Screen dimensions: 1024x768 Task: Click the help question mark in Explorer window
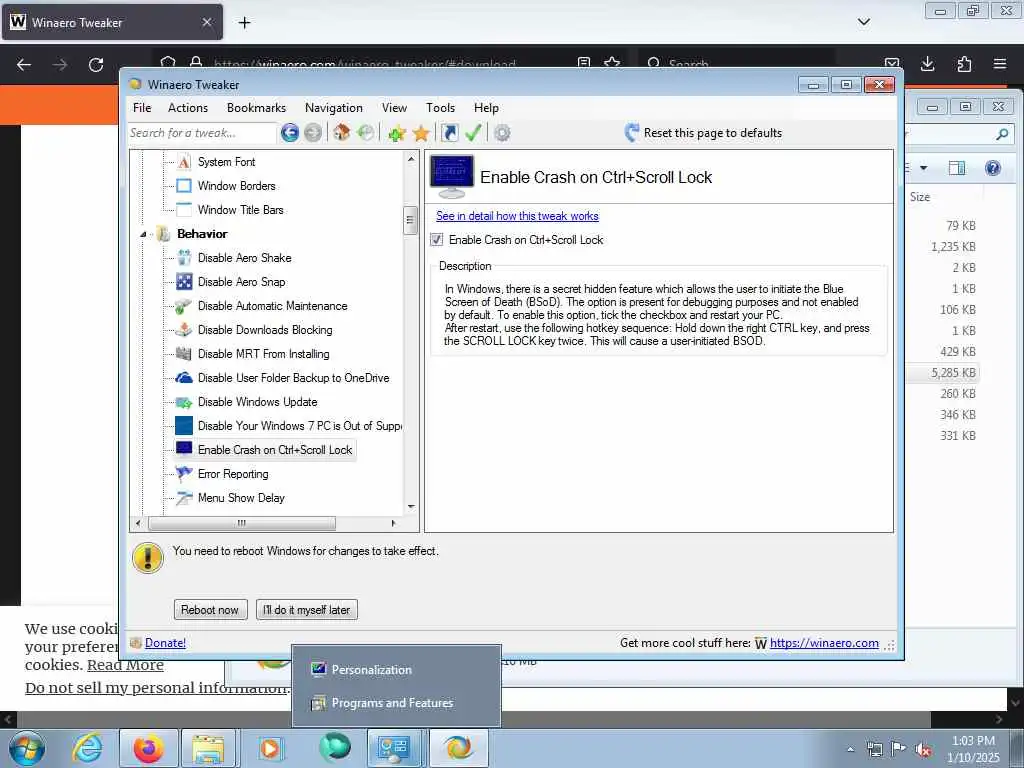coord(993,168)
